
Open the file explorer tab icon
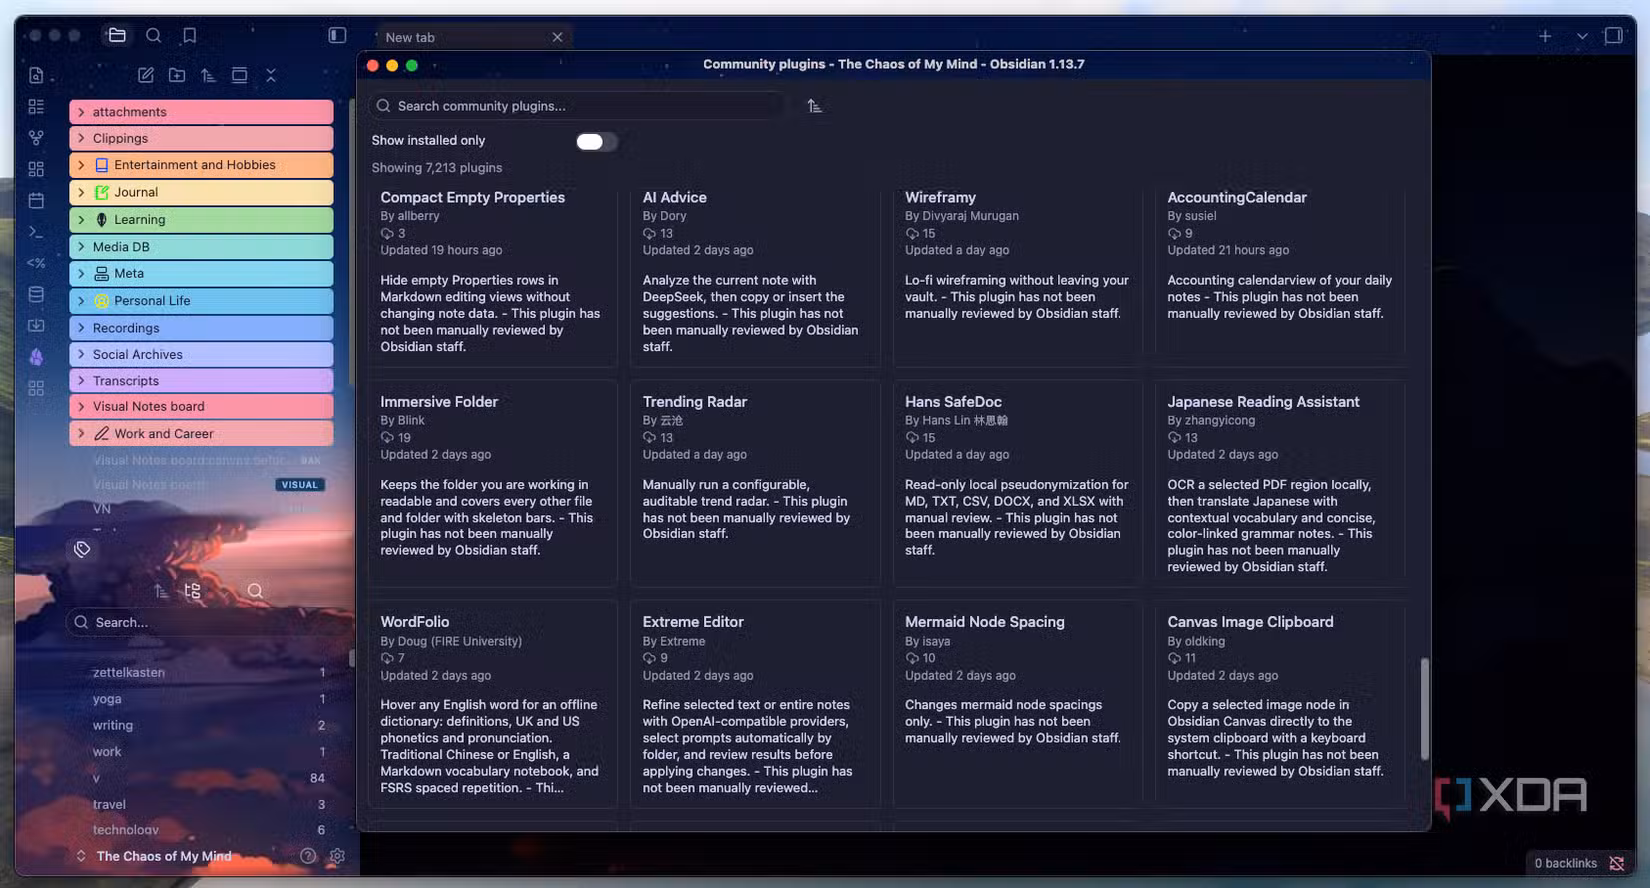117,36
